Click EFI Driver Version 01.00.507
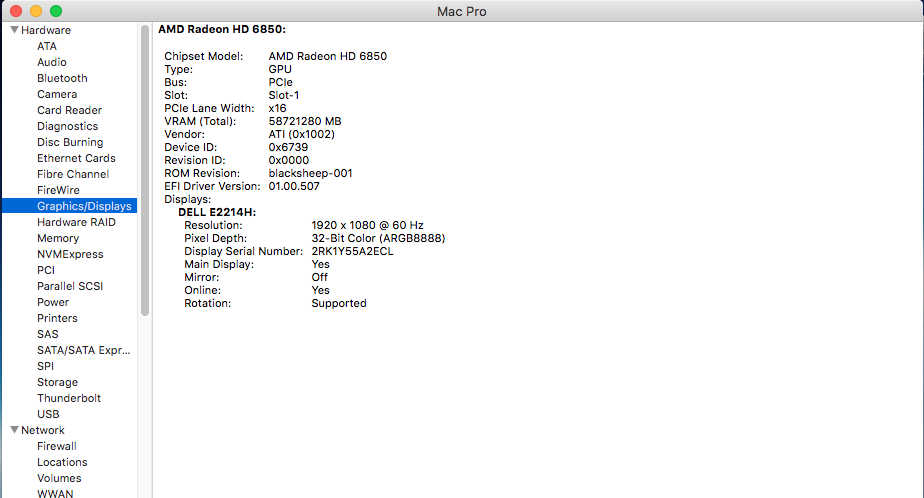The image size is (924, 498). 294,186
